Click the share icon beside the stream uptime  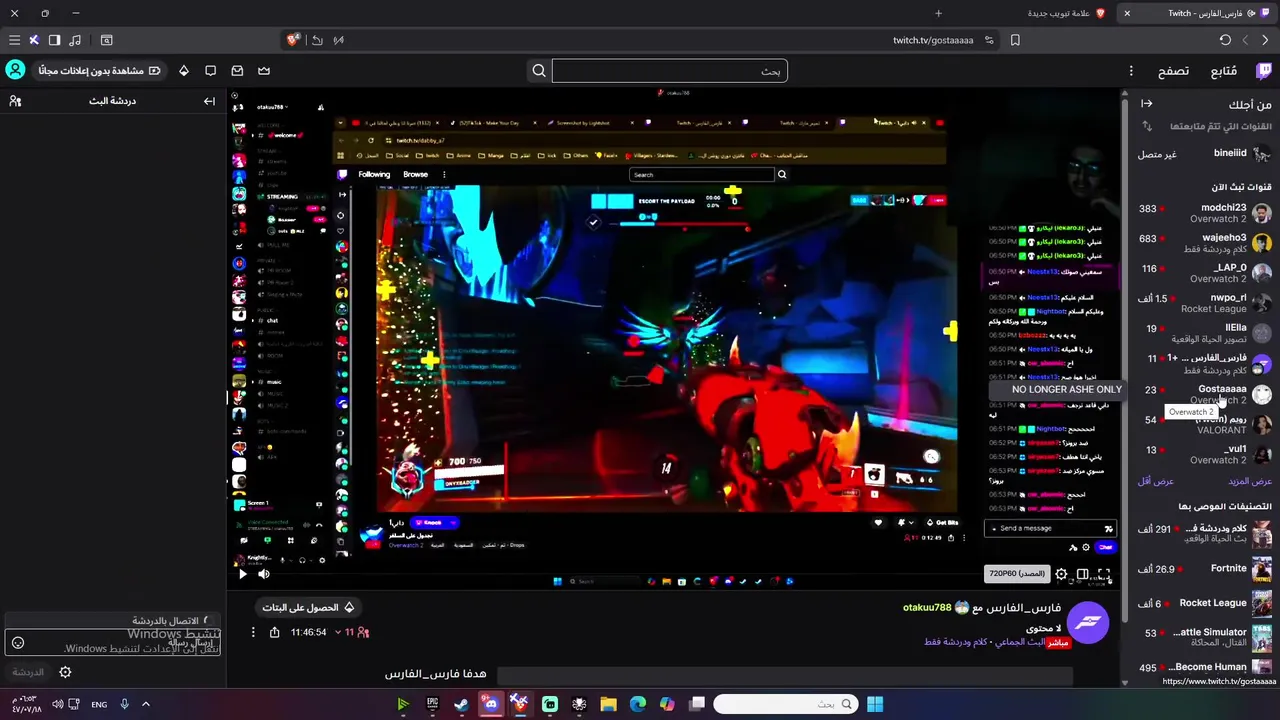coord(274,632)
